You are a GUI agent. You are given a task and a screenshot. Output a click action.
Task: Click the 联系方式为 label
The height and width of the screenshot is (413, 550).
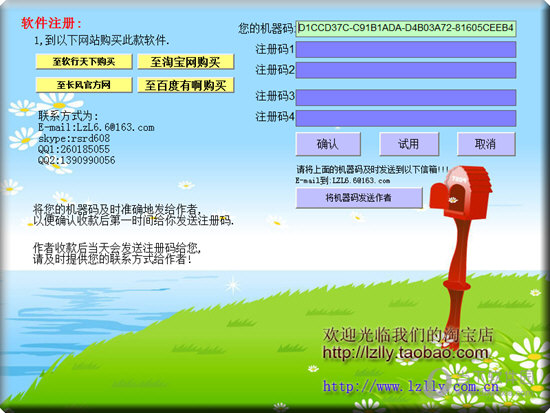[69, 116]
